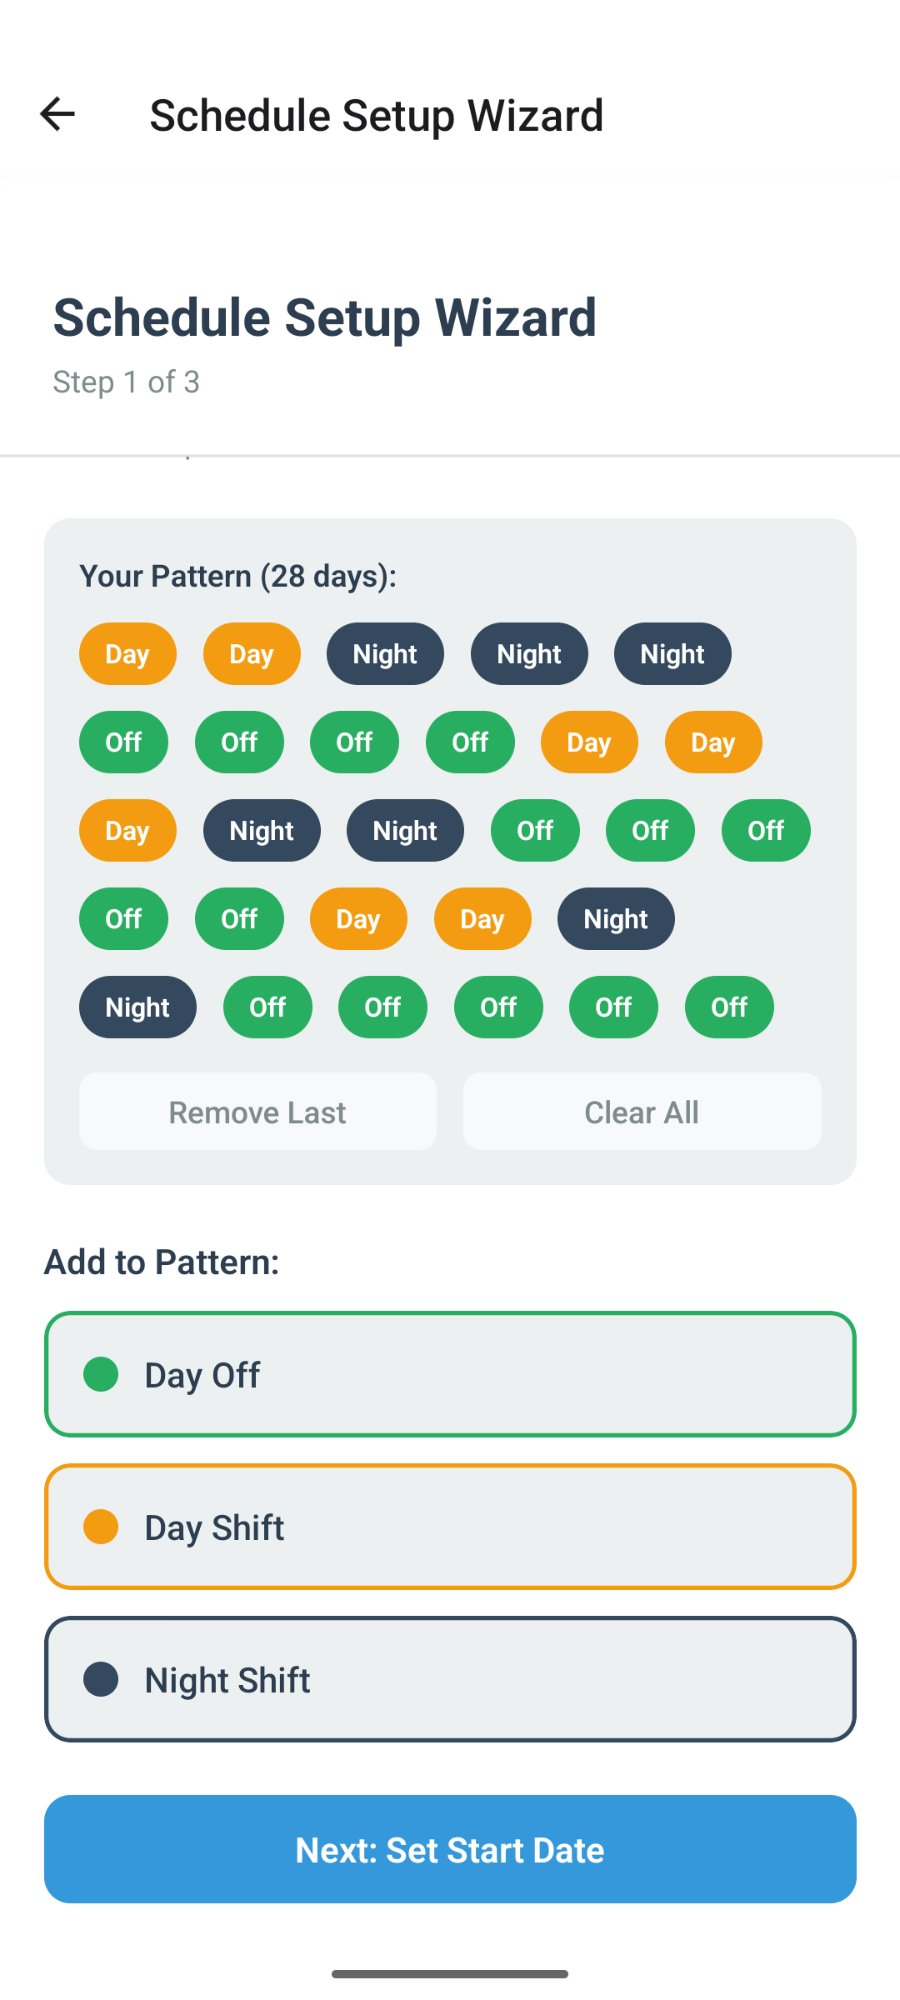Select the Day Off option
Image resolution: width=900 pixels, height=2000 pixels.
tap(450, 1375)
